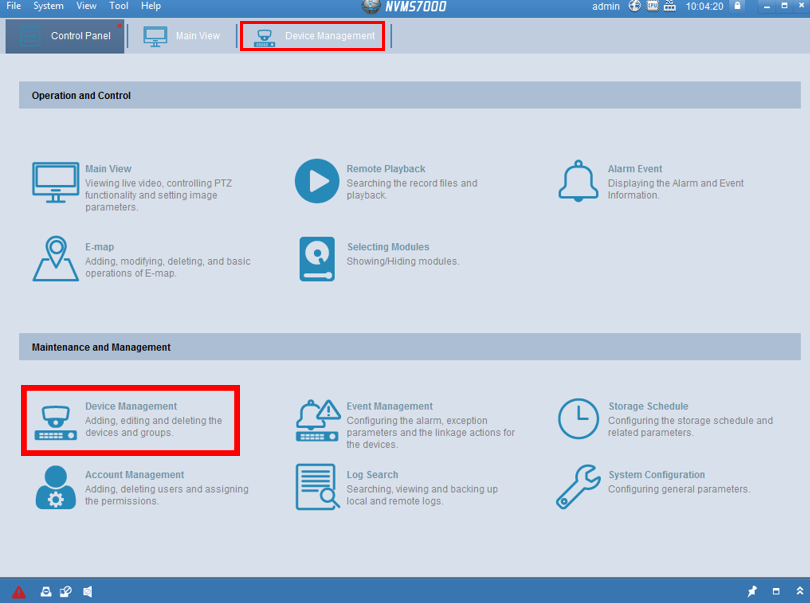Restore down the NVMS7000 window
The width and height of the screenshot is (810, 603).
pos(784,6)
